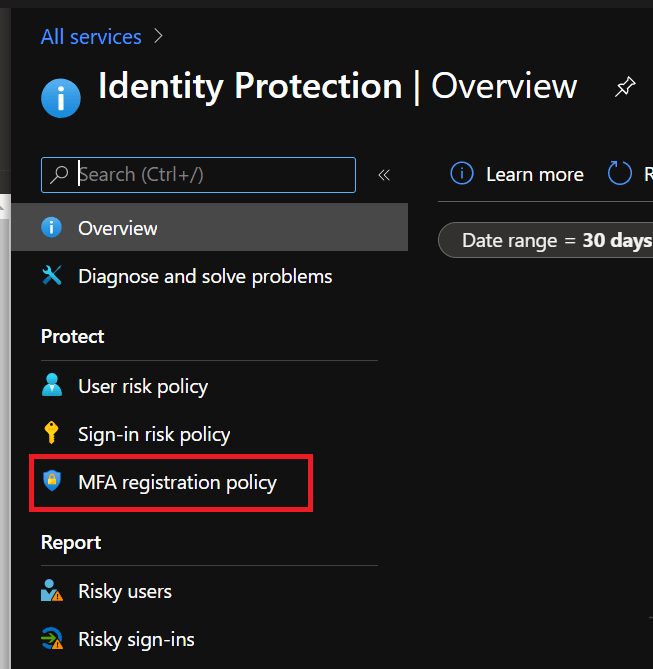
Task: Go to the Risky users report
Action: pyautogui.click(x=125, y=591)
